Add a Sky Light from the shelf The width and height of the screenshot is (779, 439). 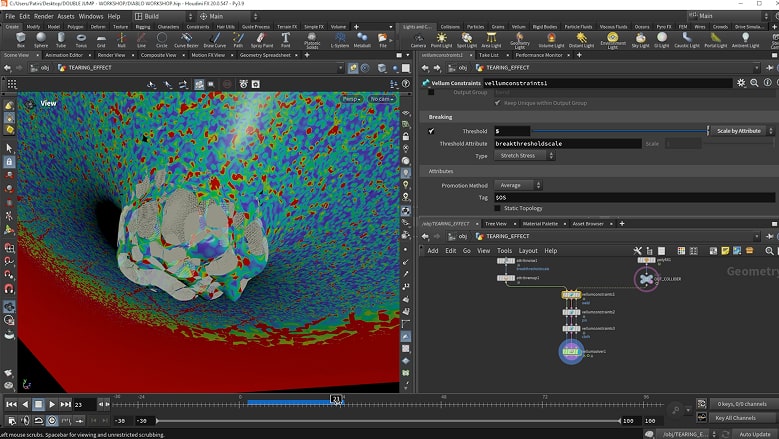pos(640,40)
